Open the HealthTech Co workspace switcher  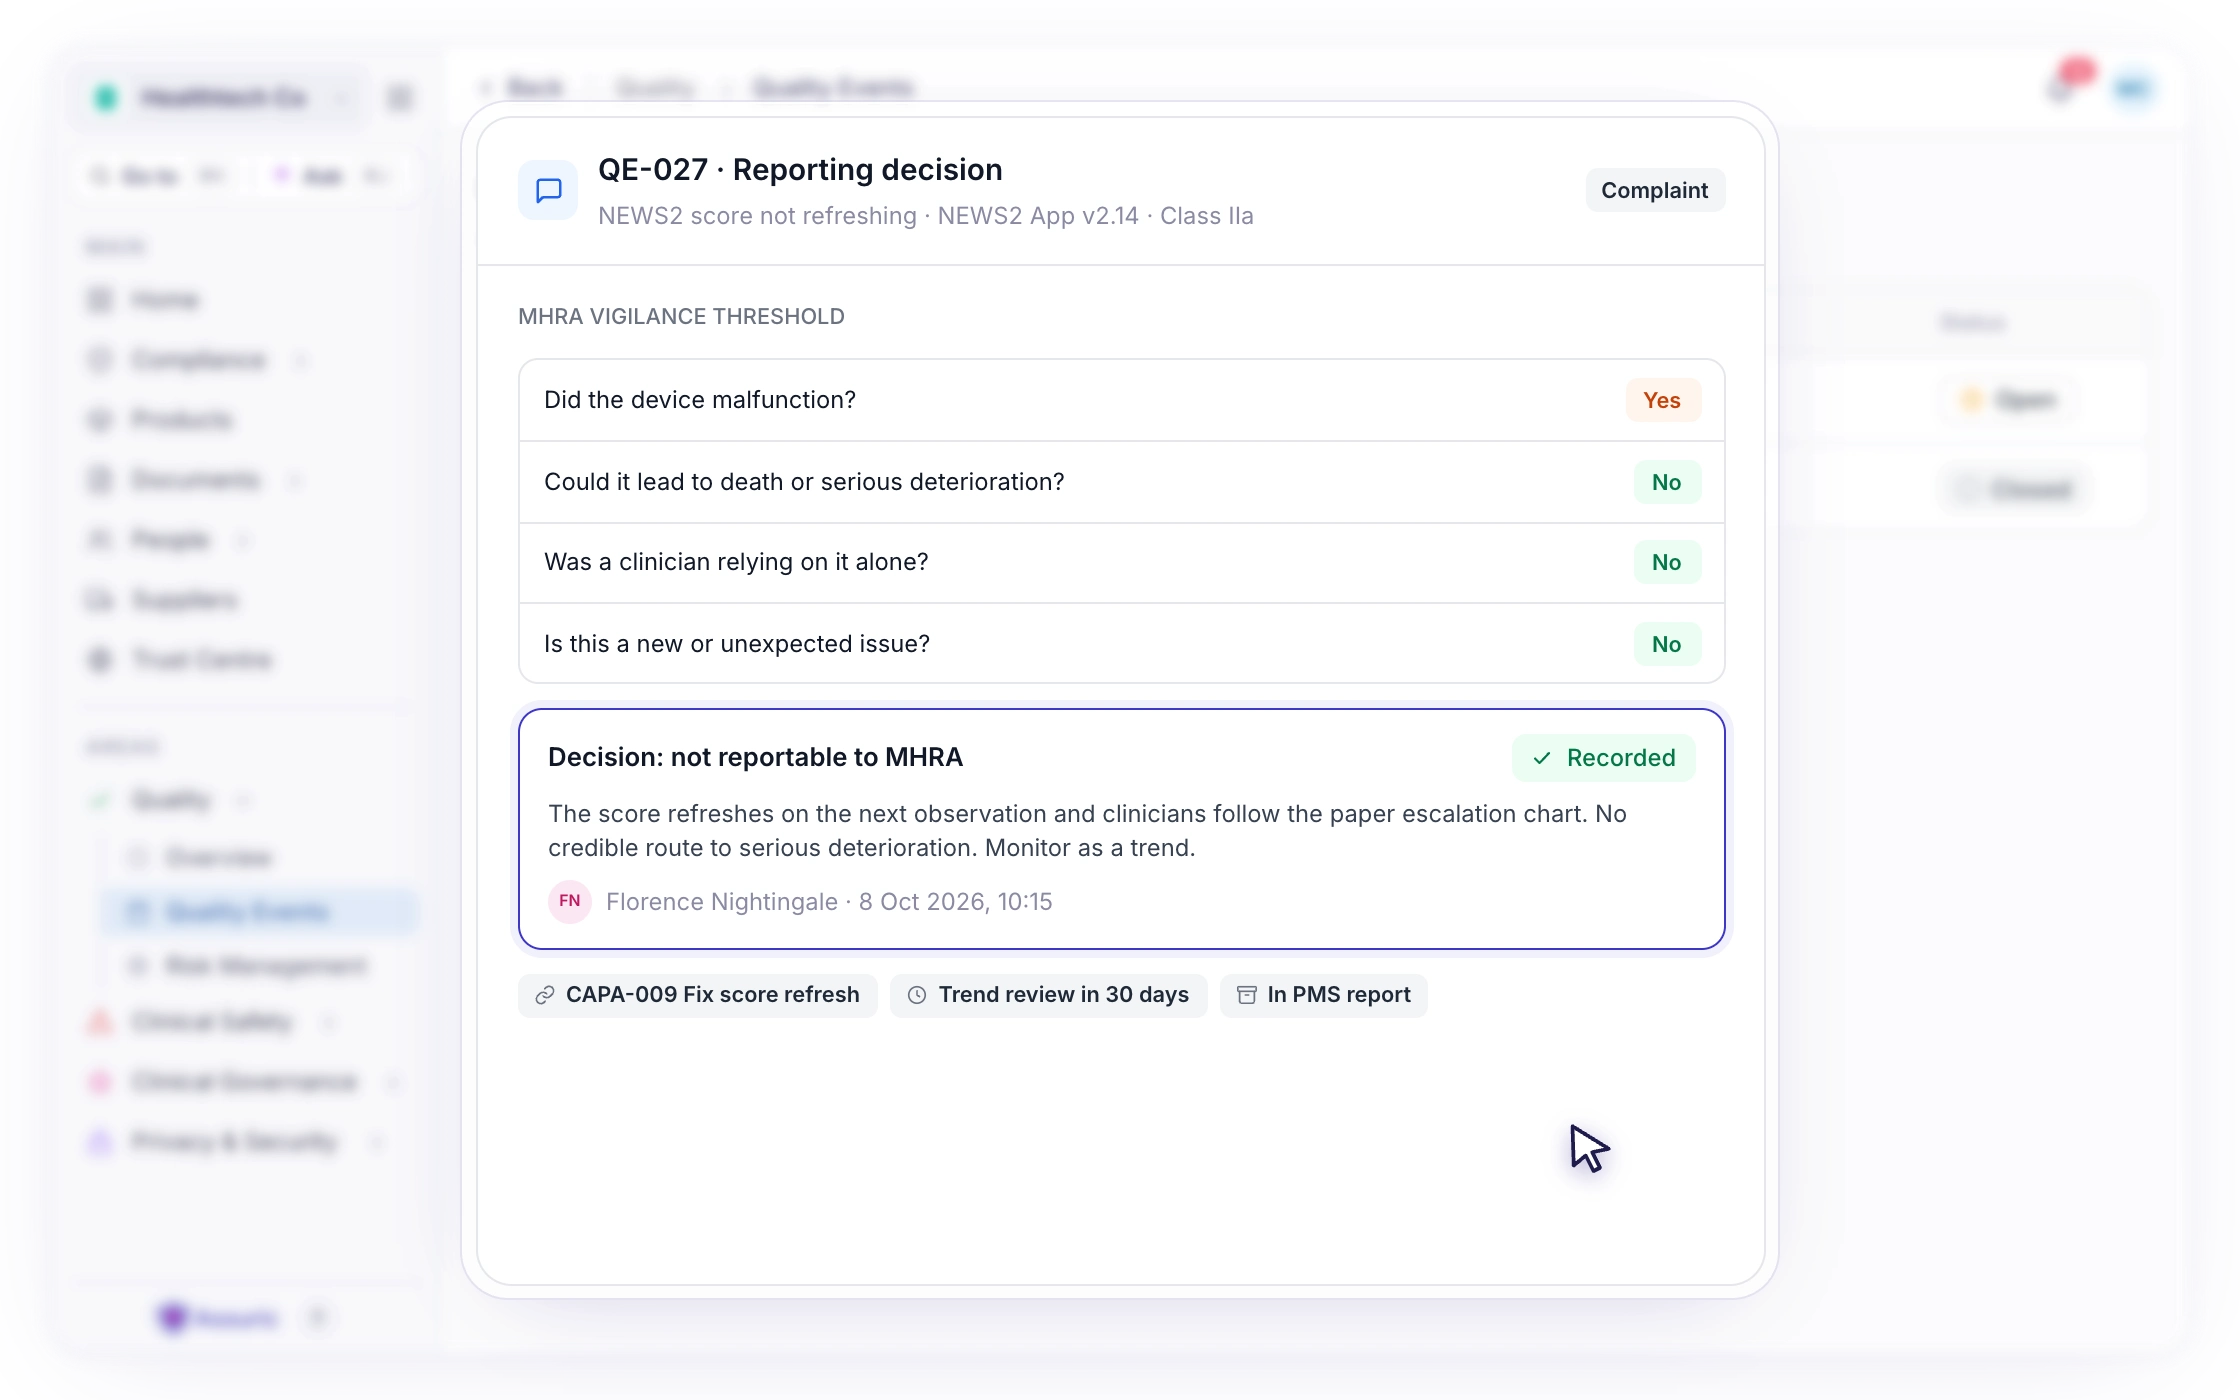point(222,98)
